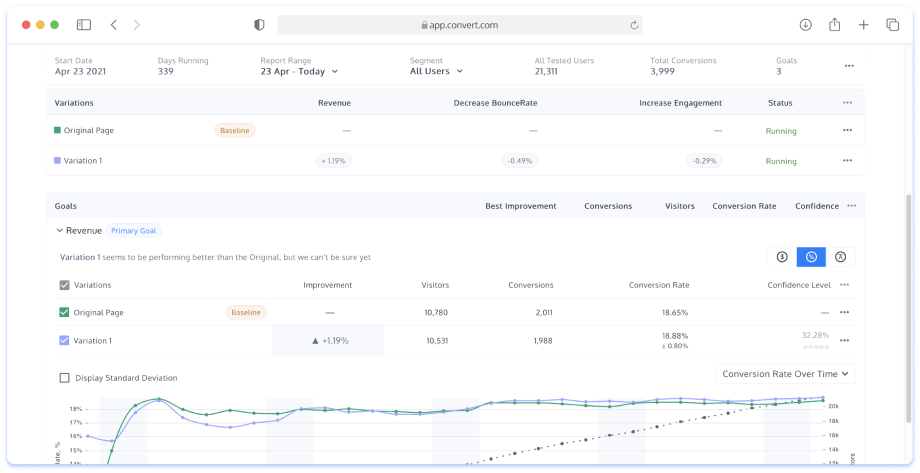This screenshot has height=473, width=920.
Task: Open the Segment All Users dropdown
Action: pos(436,71)
